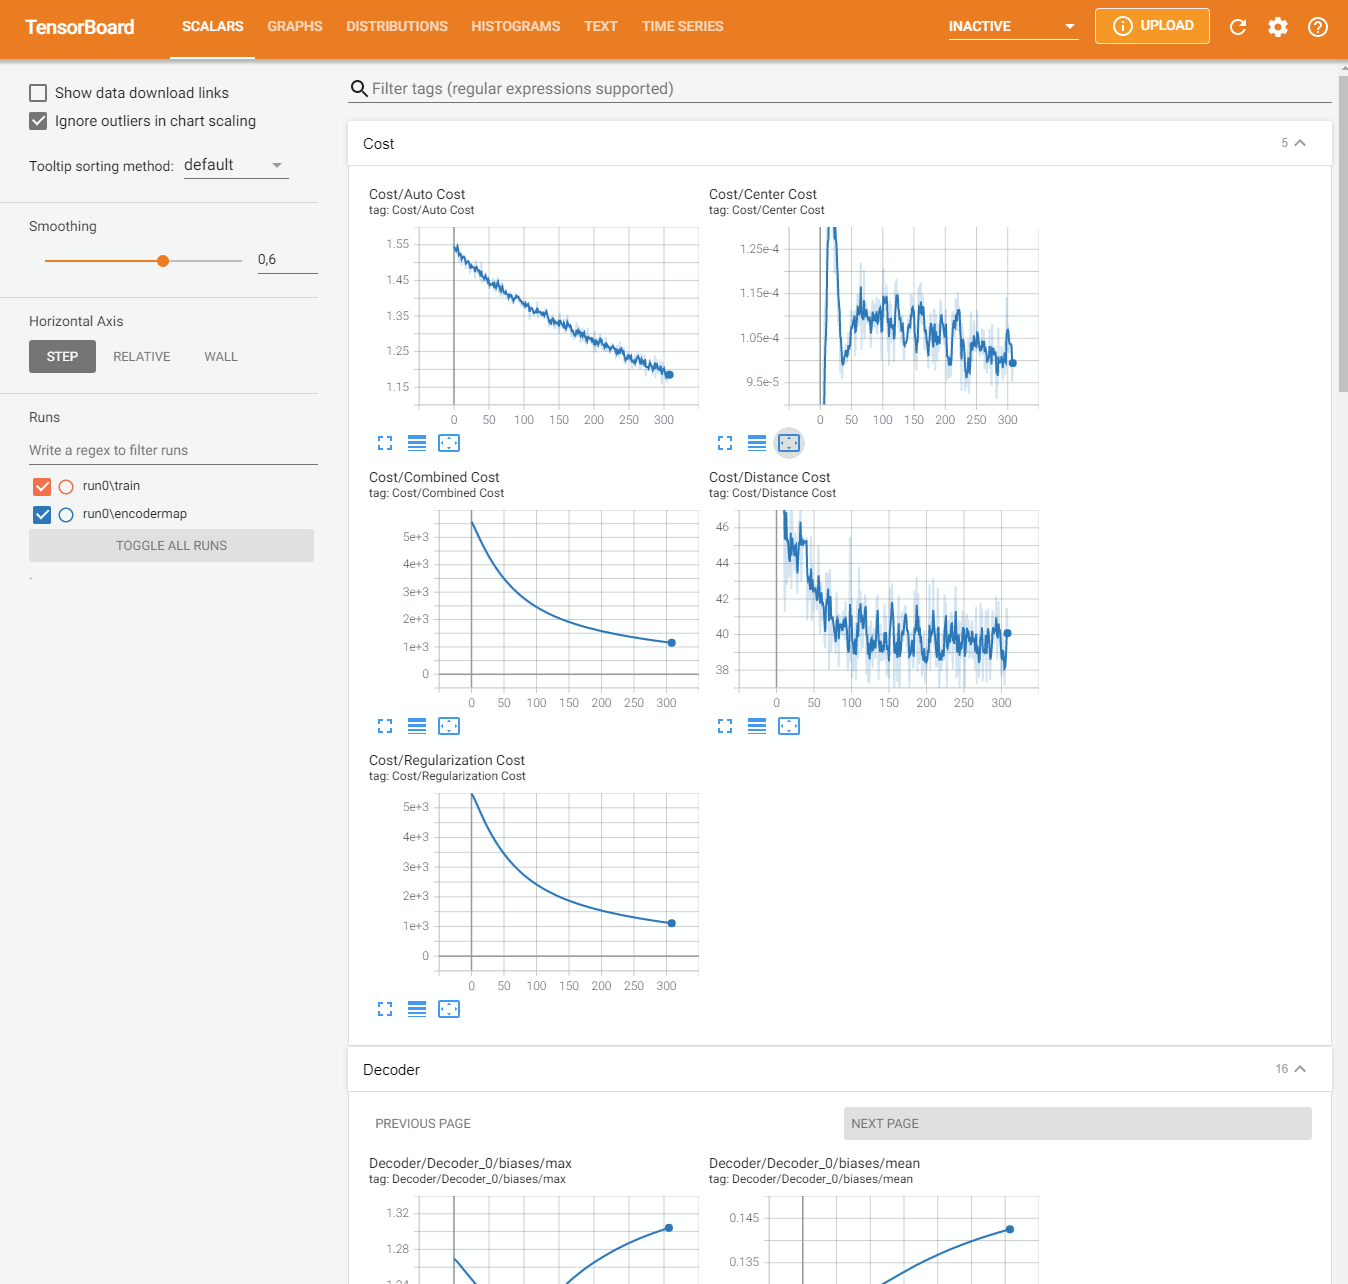Select only run0\train via its orange radio circle
The width and height of the screenshot is (1348, 1284).
66,487
